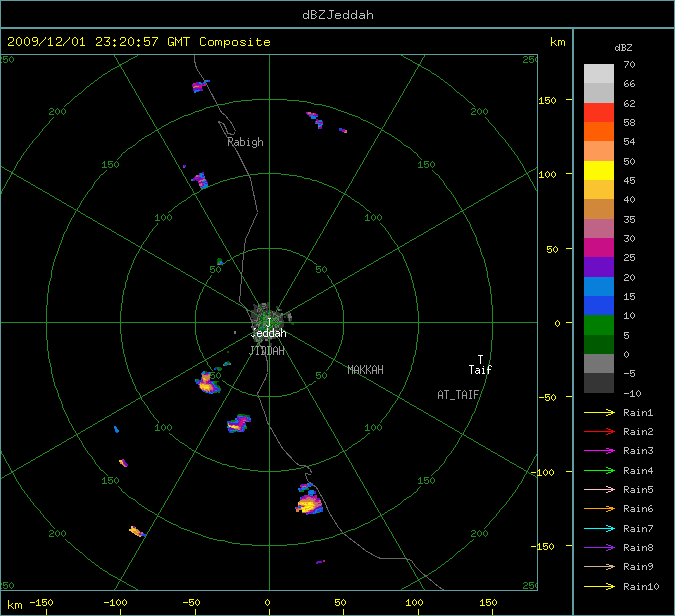Click the 100 value on bottom km axis
This screenshot has width=675, height=616.
click(414, 603)
